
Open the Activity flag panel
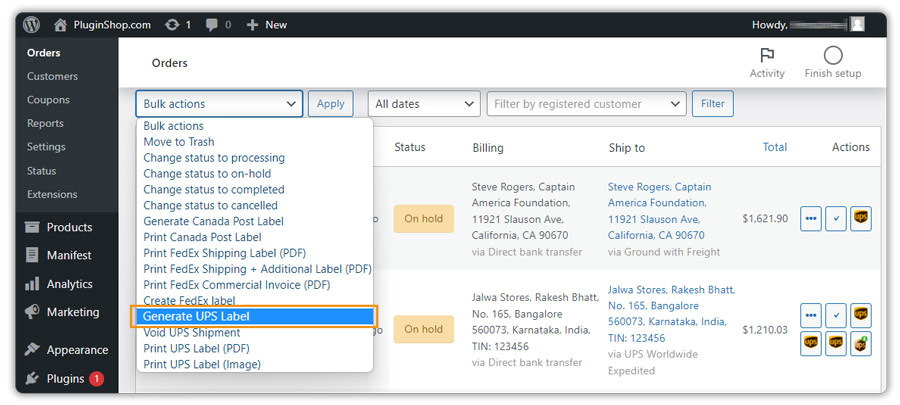point(767,63)
